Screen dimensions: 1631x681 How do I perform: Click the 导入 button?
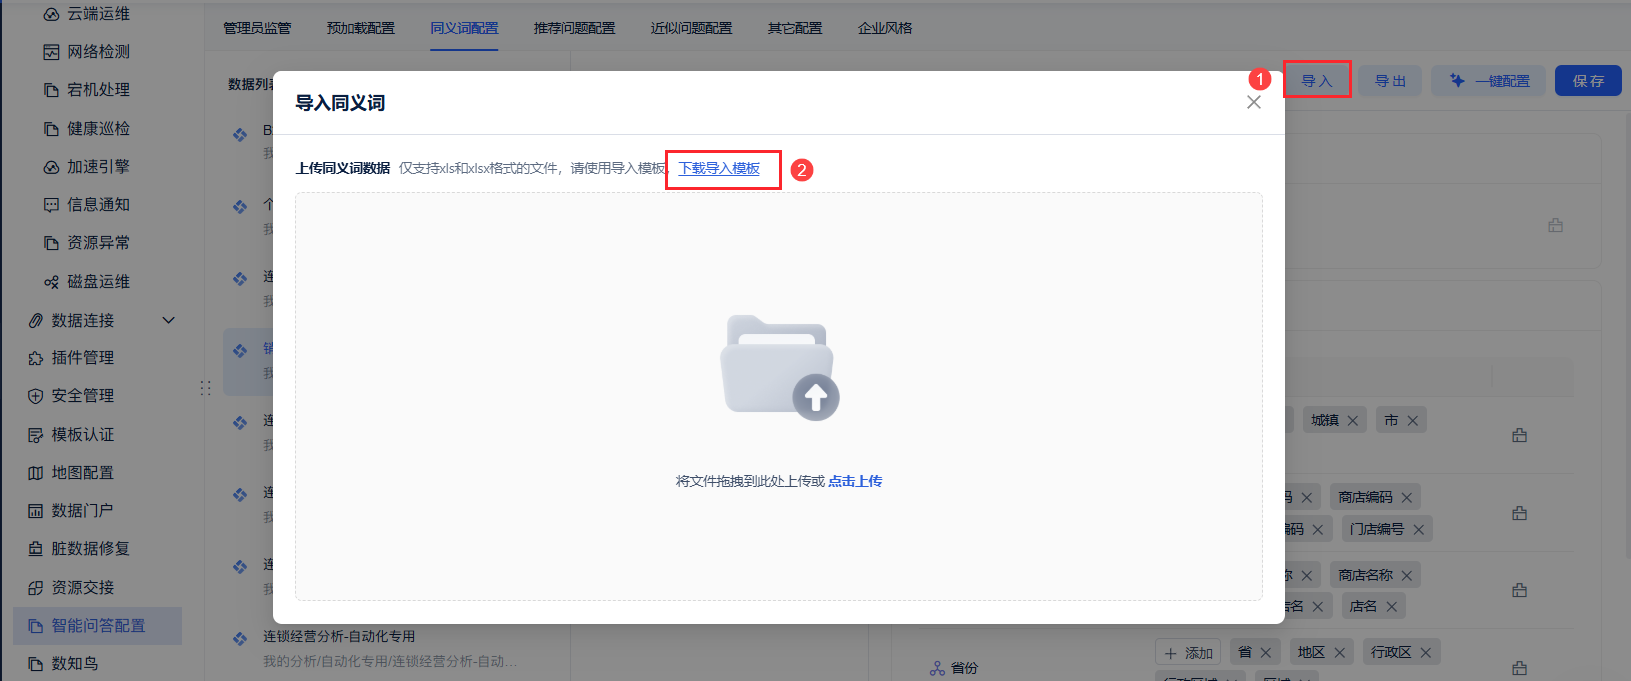1317,81
